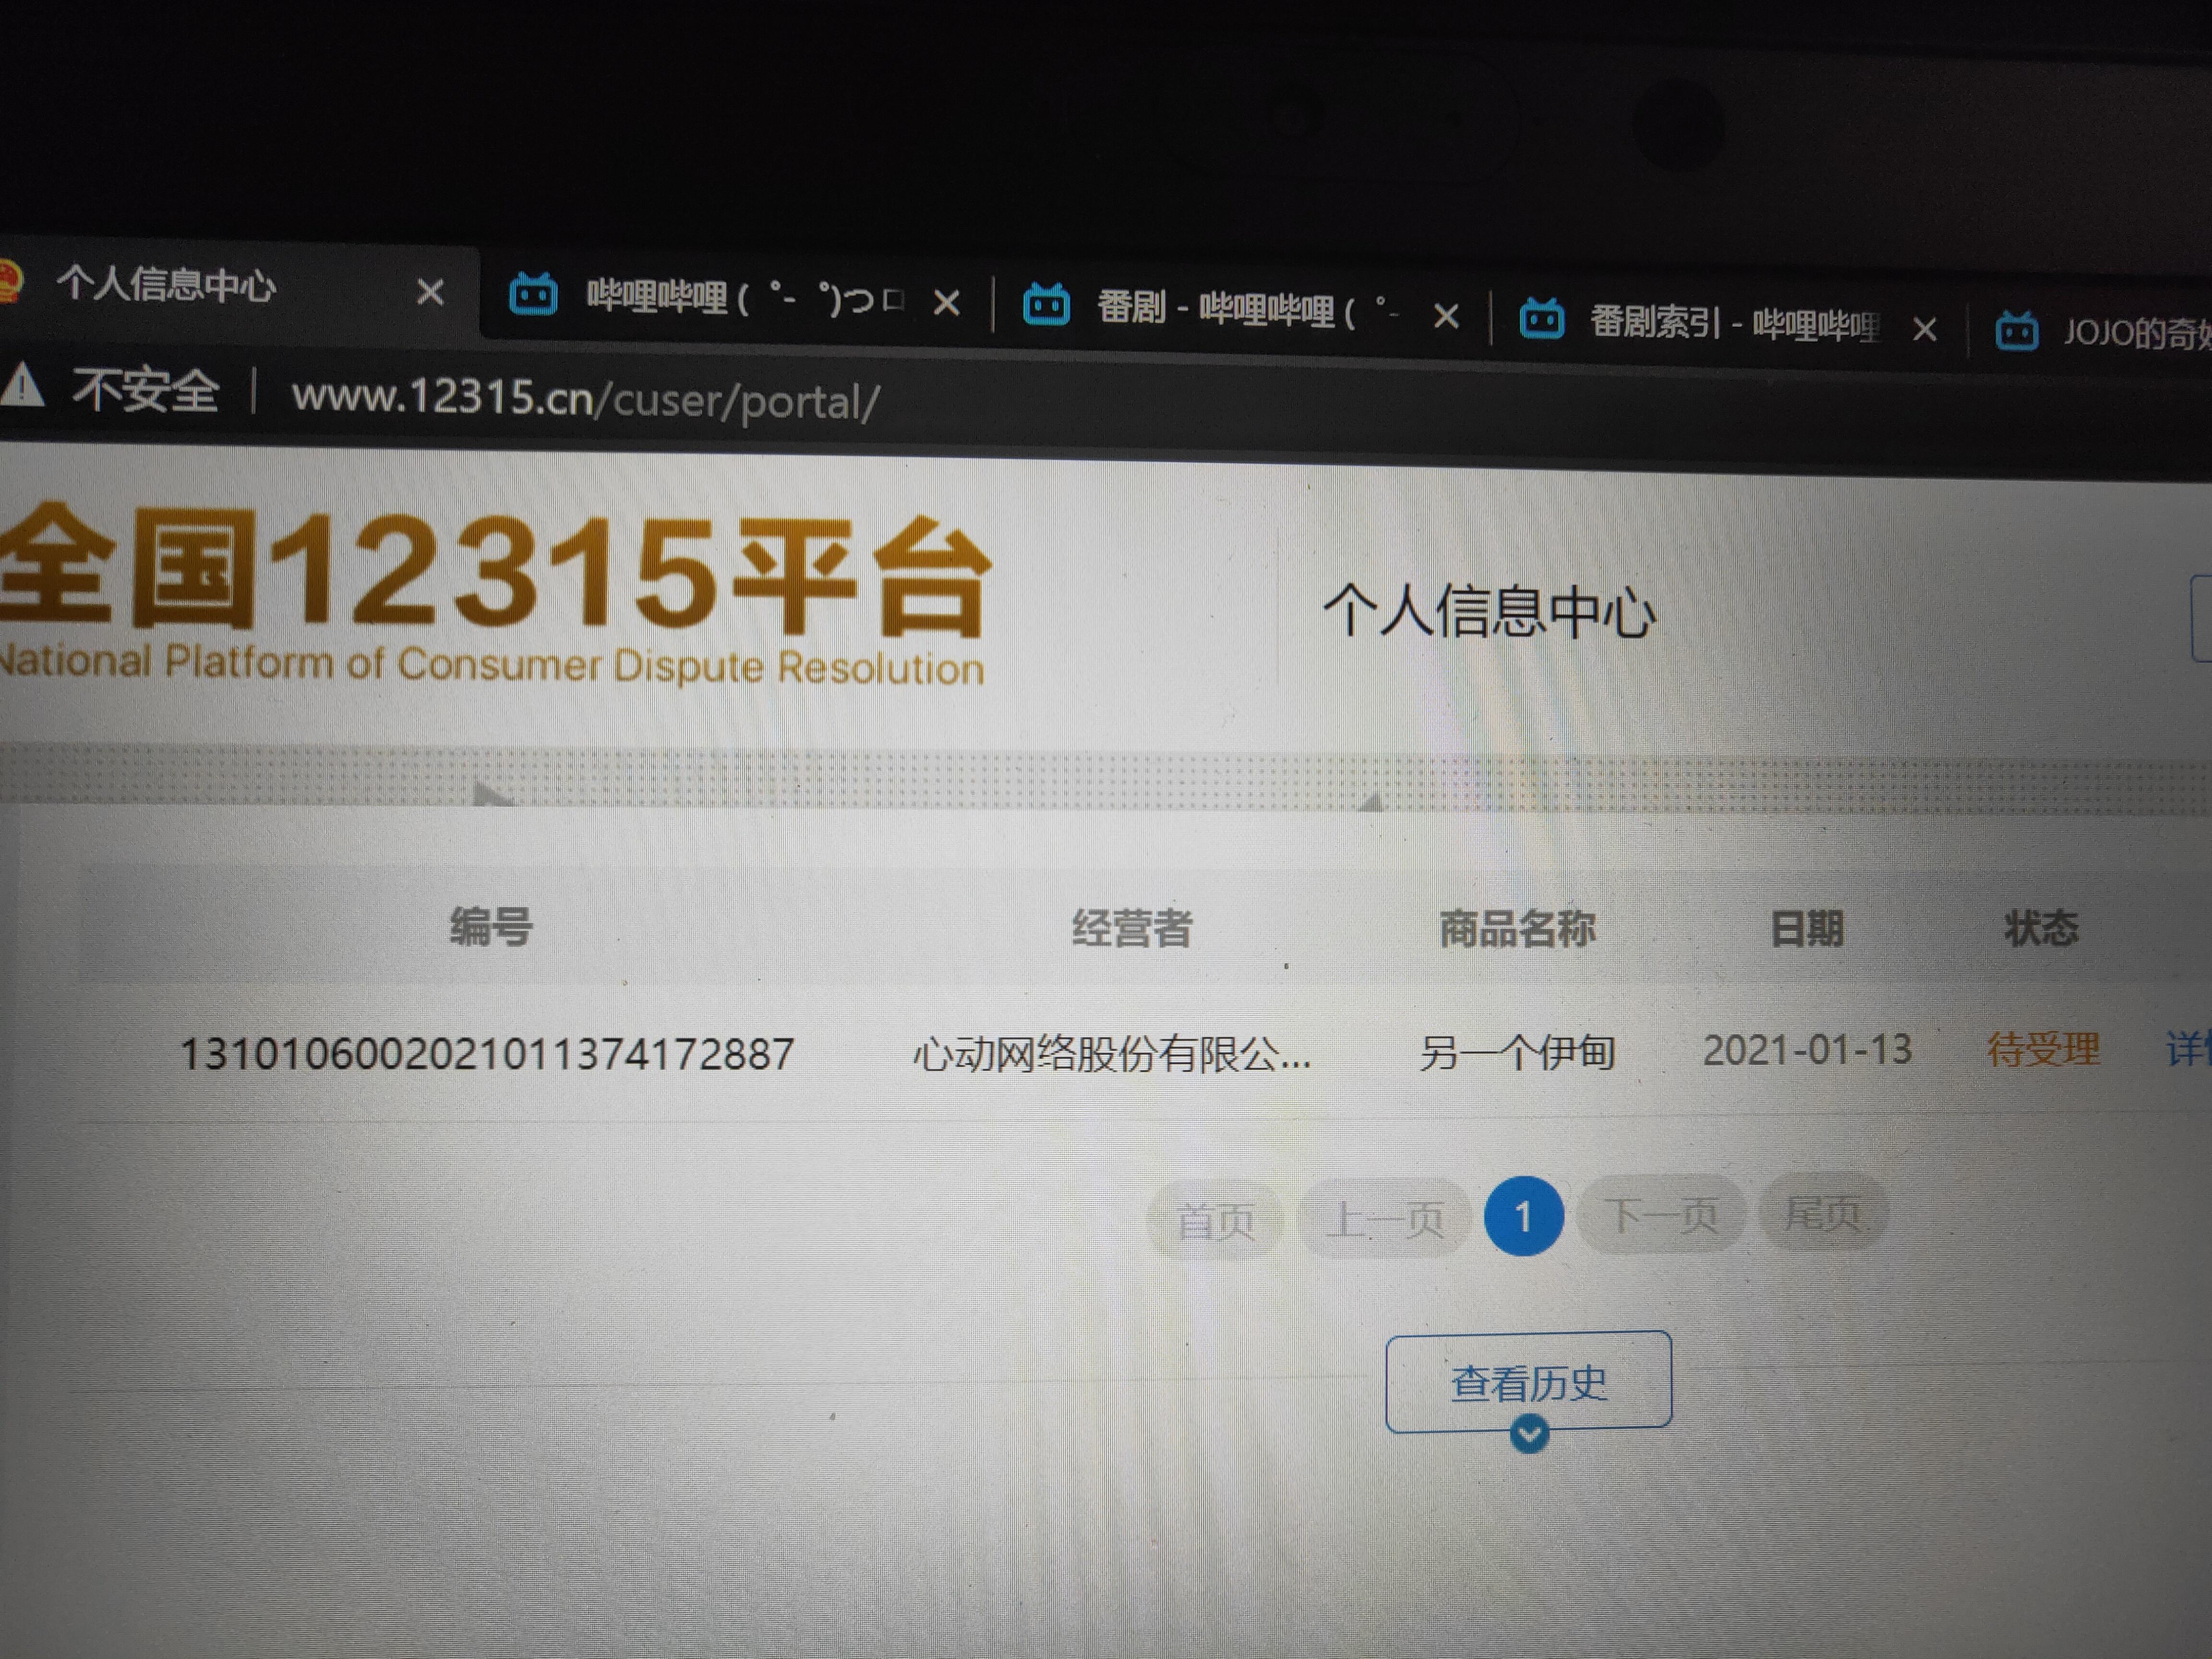The height and width of the screenshot is (1659, 2212).
Task: Close the 番剧 - 哔哩哔哩 tab
Action: click(x=1445, y=317)
